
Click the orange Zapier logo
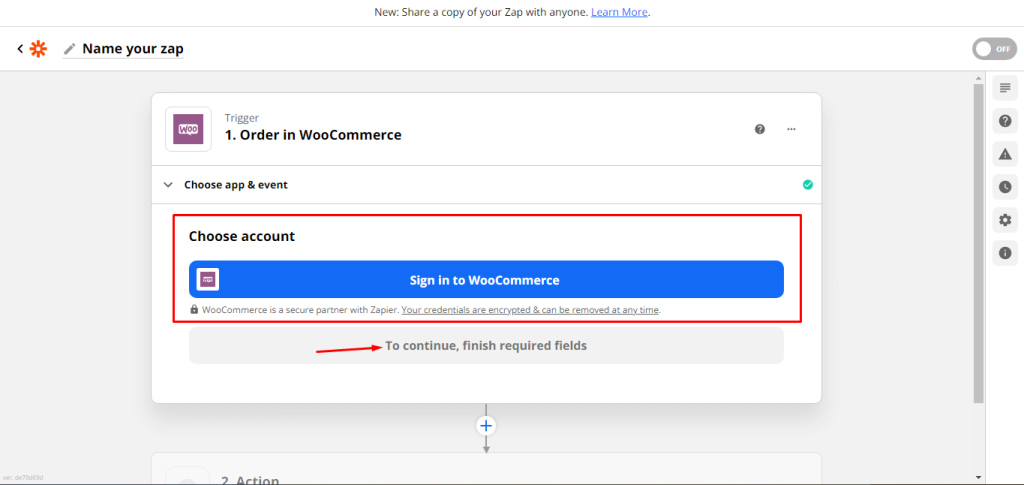point(38,48)
